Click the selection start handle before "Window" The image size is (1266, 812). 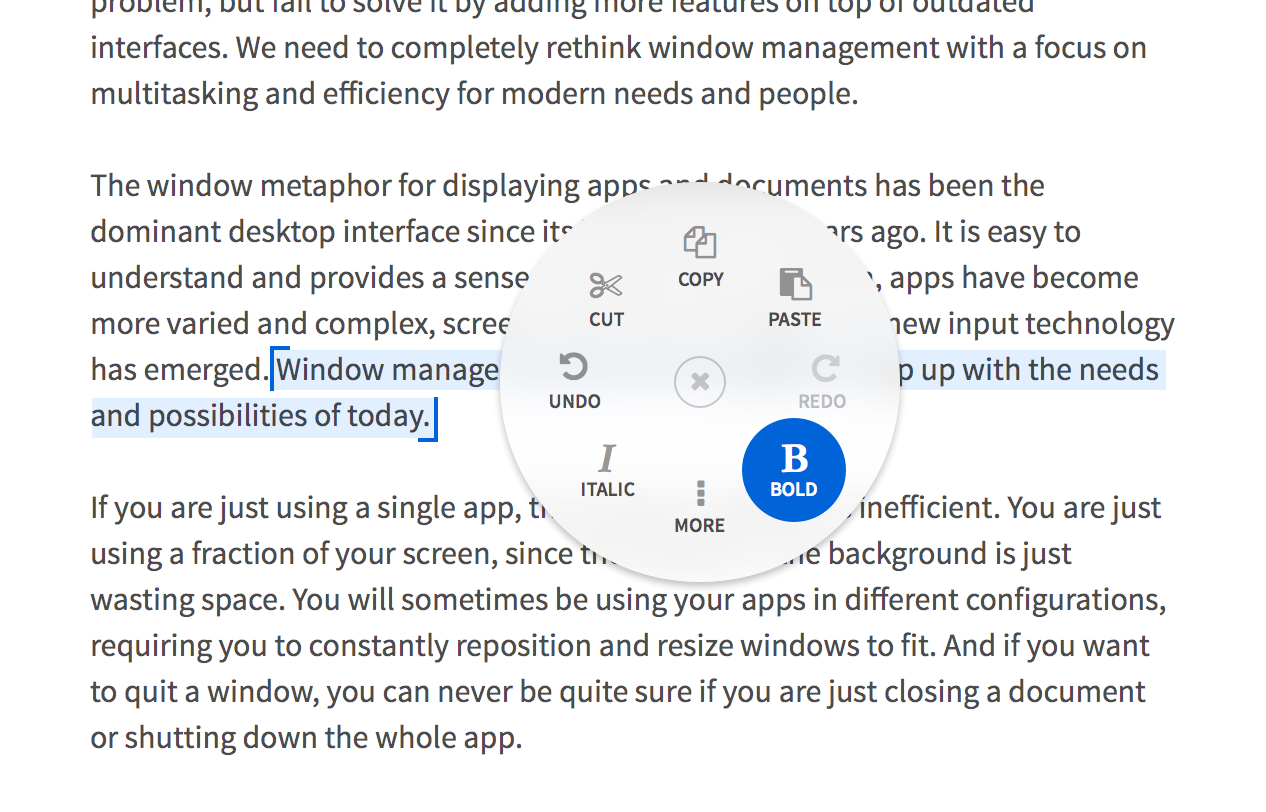click(x=273, y=369)
